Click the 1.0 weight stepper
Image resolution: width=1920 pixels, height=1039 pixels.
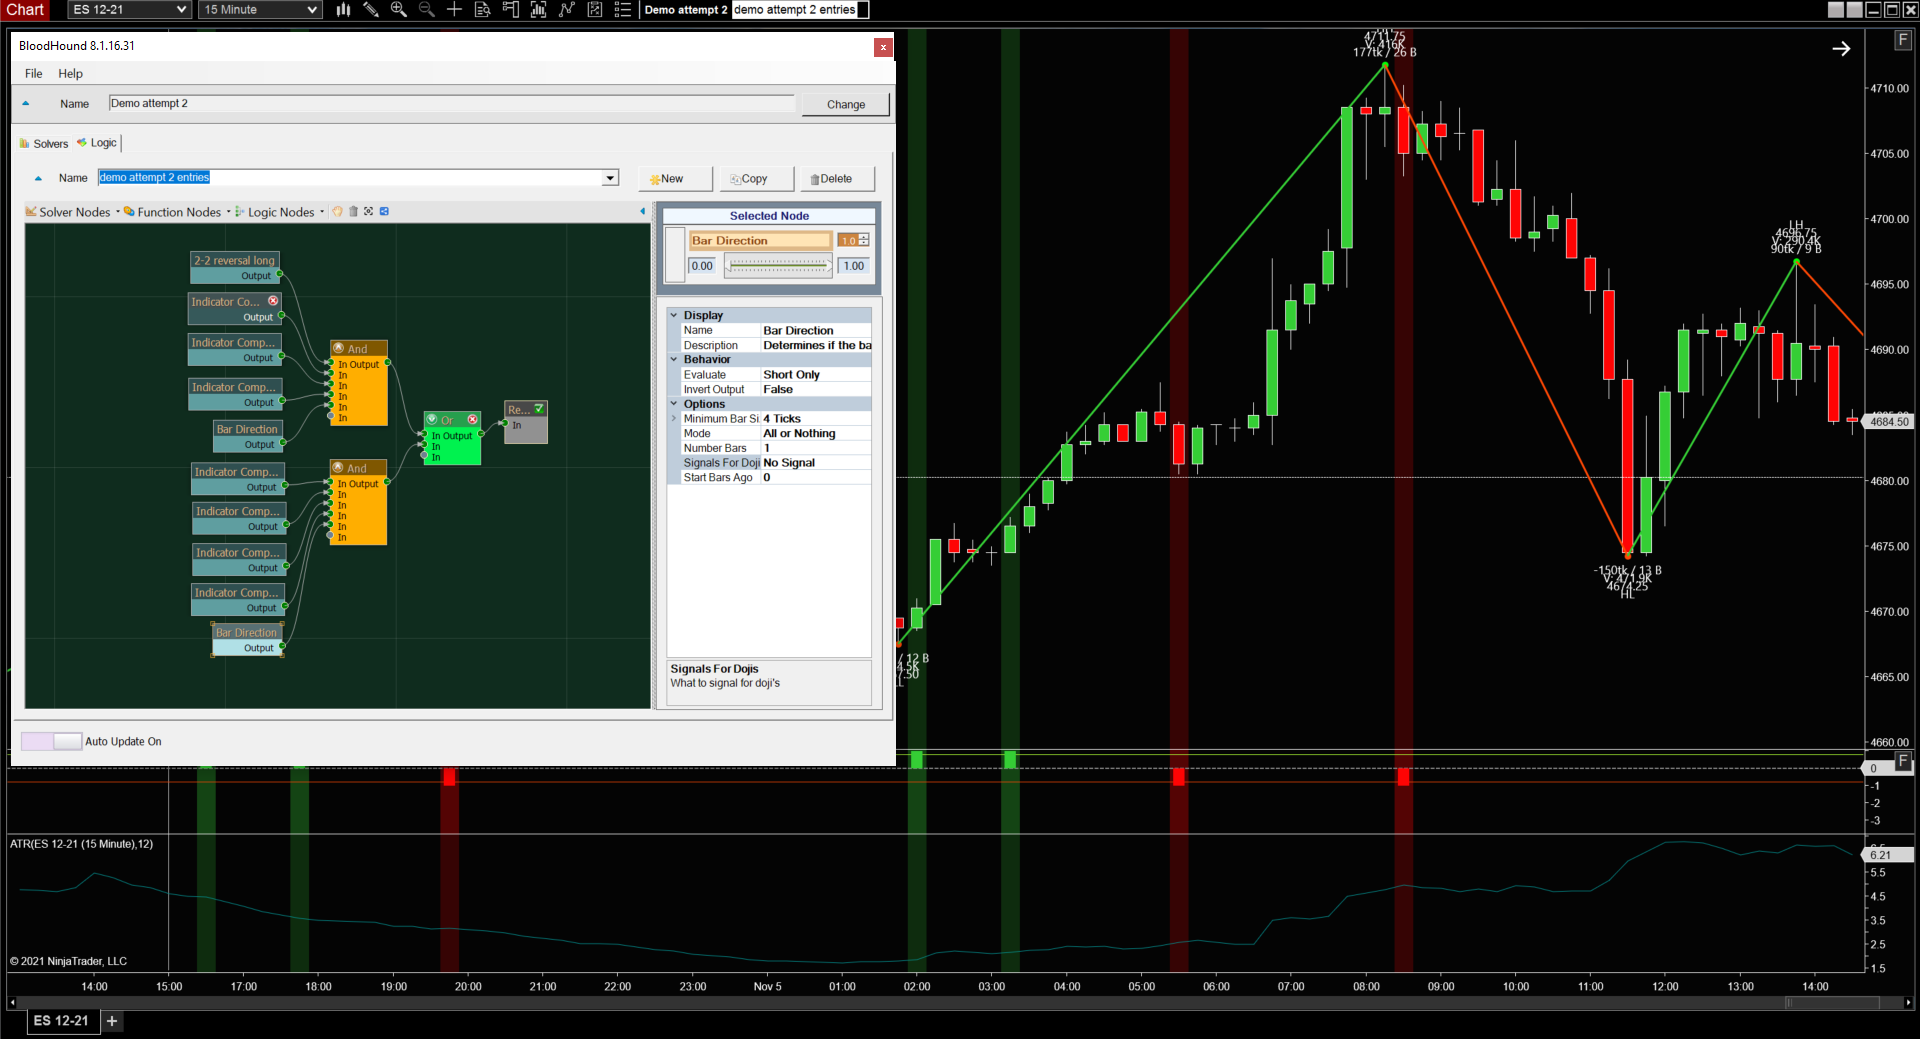(x=853, y=240)
